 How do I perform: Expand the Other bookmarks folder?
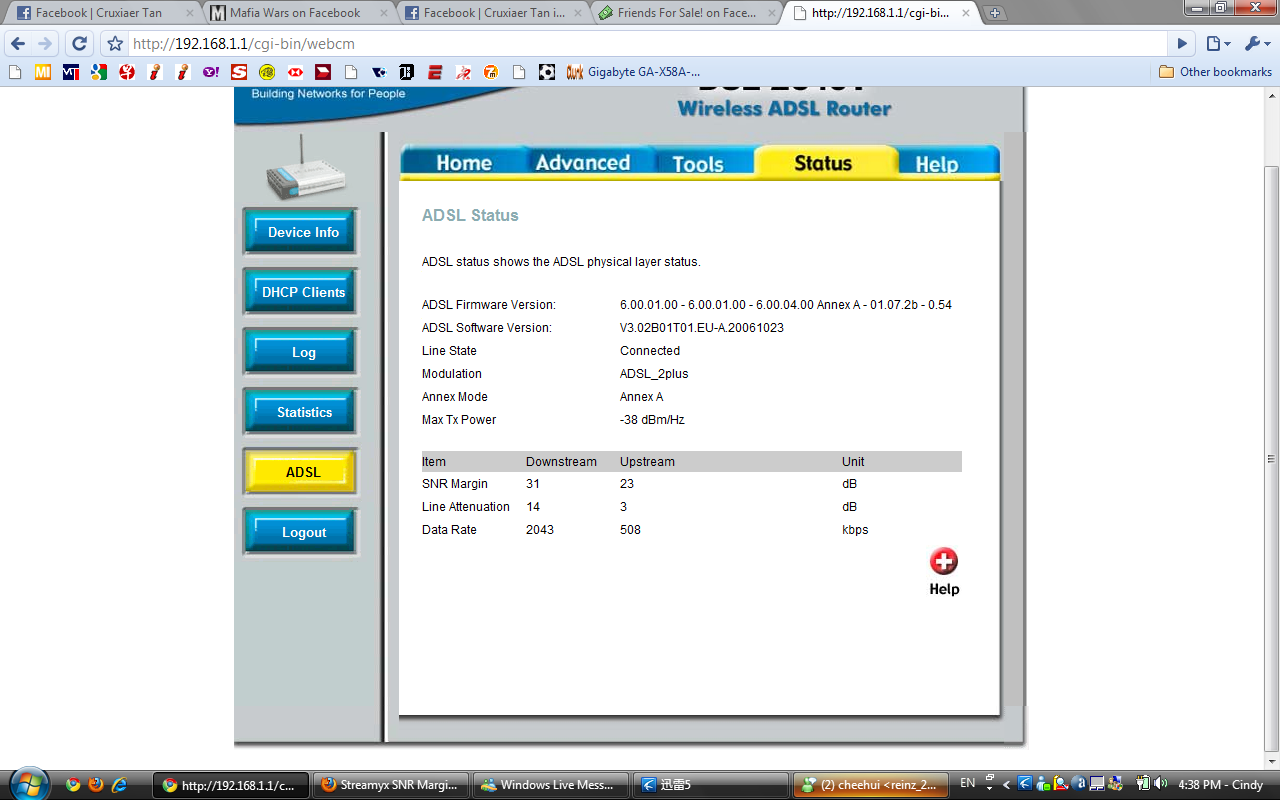1215,72
